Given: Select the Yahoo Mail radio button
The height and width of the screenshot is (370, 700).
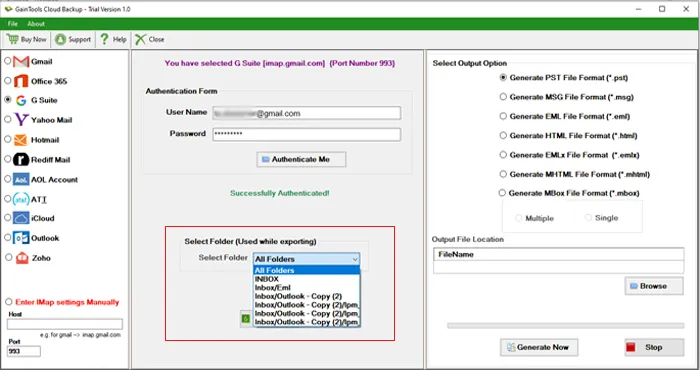Looking at the screenshot, I should click(x=8, y=119).
